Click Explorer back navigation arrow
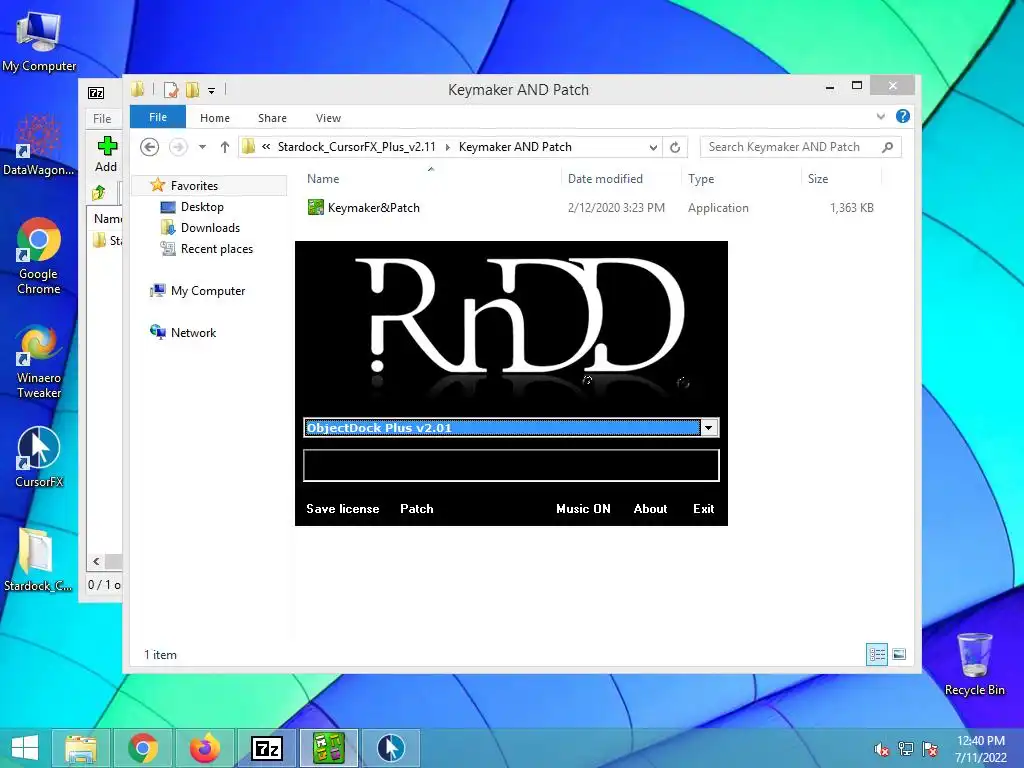The height and width of the screenshot is (768, 1024). 150,147
